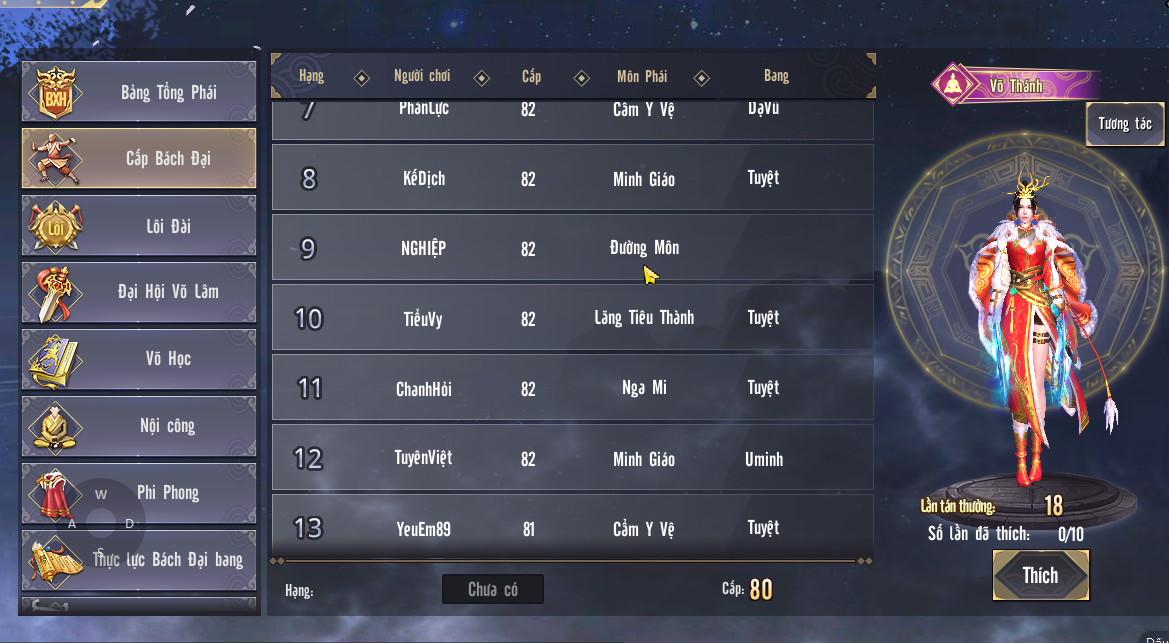Image resolution: width=1169 pixels, height=643 pixels.
Task: Select rank 10 player TiểuVy row
Action: tap(573, 318)
